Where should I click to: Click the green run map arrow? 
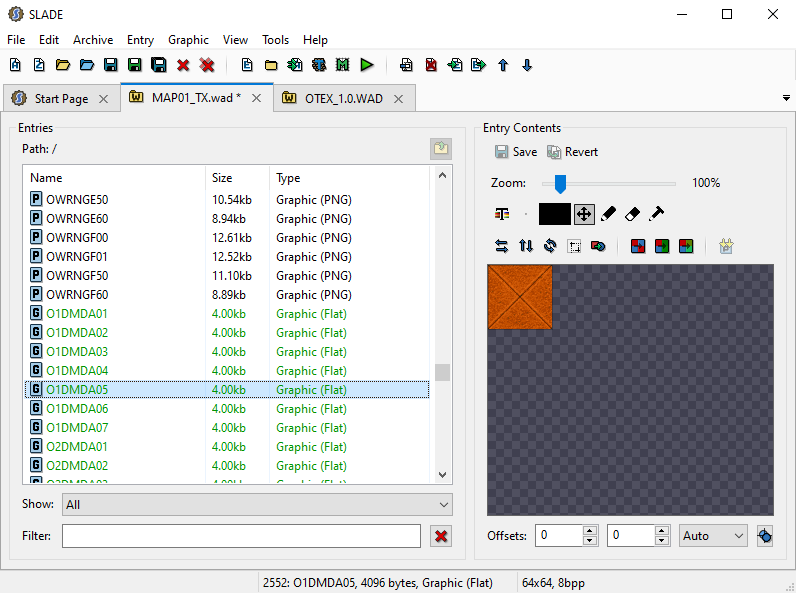367,65
